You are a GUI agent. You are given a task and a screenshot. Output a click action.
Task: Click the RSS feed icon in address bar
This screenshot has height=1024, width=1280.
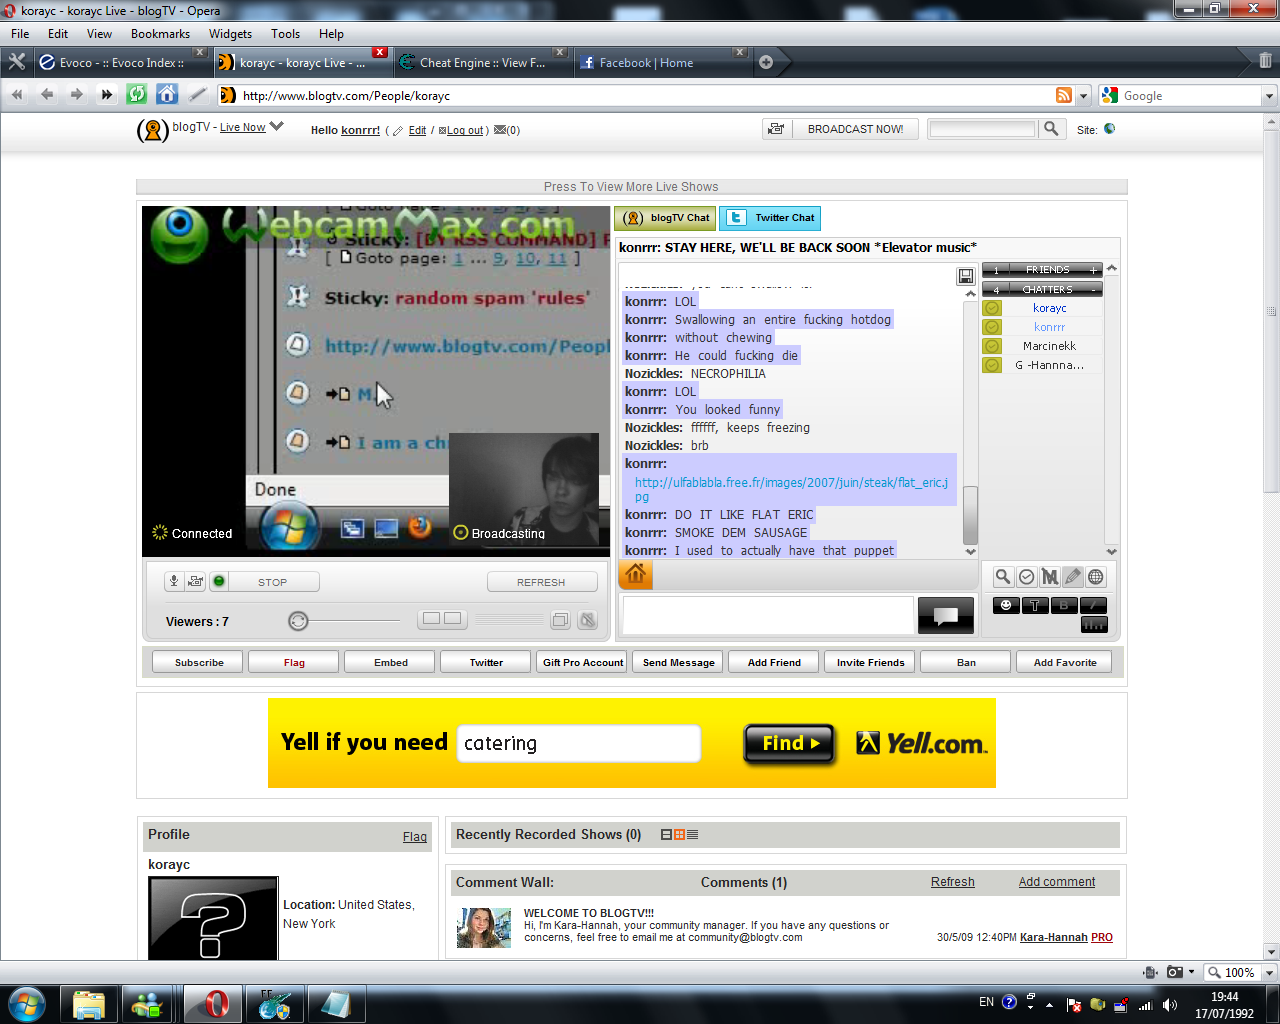tap(1064, 95)
